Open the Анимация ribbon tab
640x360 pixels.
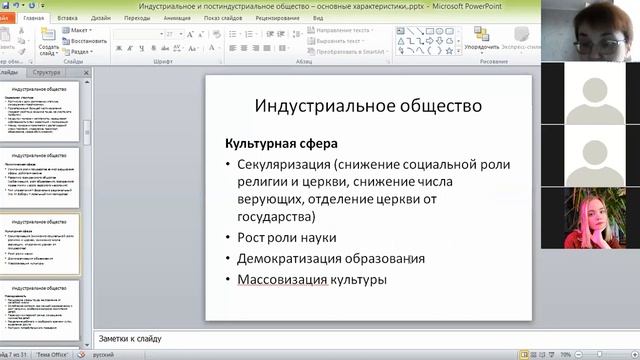[177, 18]
